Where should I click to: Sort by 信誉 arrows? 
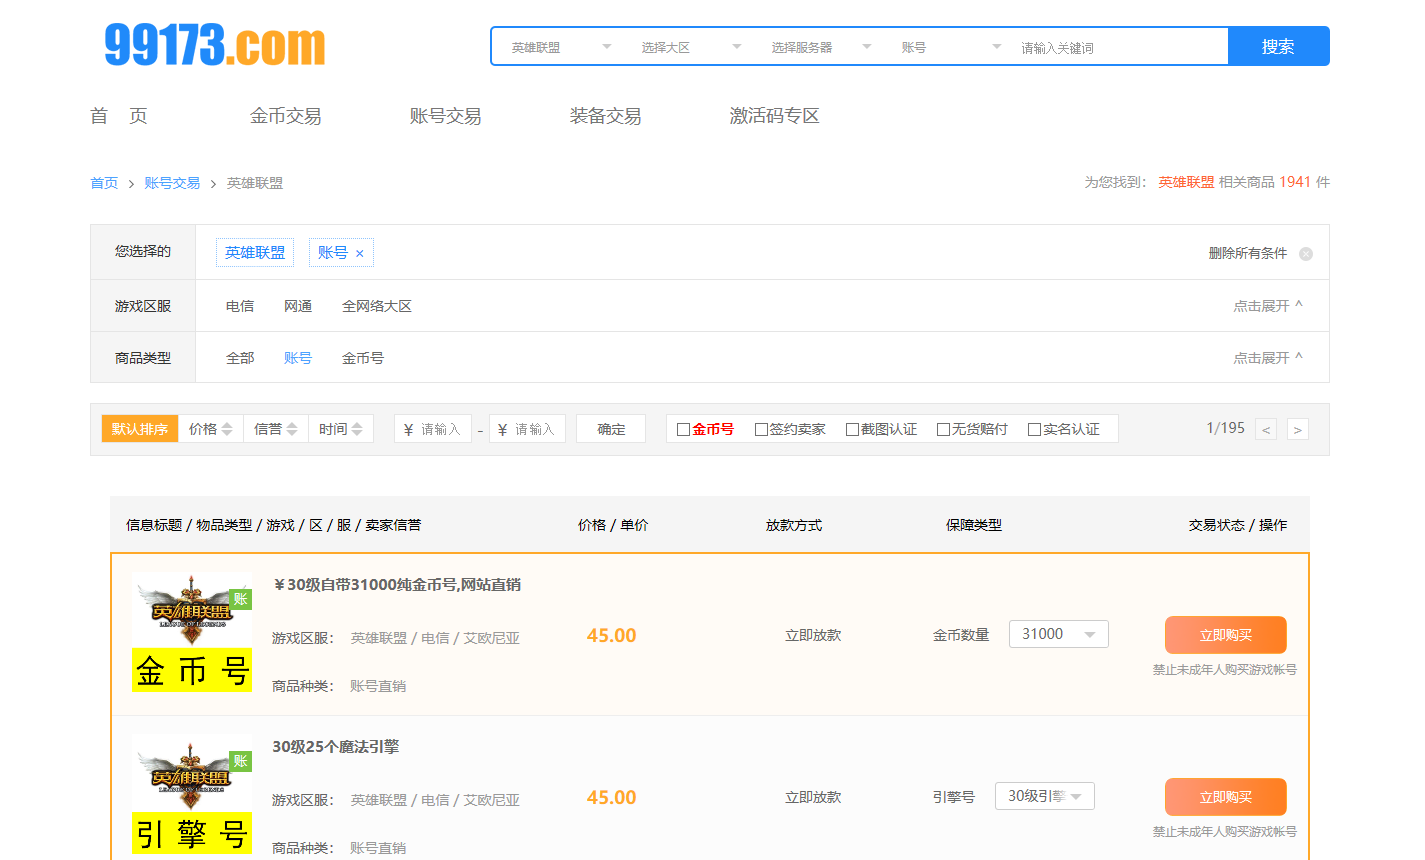pyautogui.click(x=292, y=429)
